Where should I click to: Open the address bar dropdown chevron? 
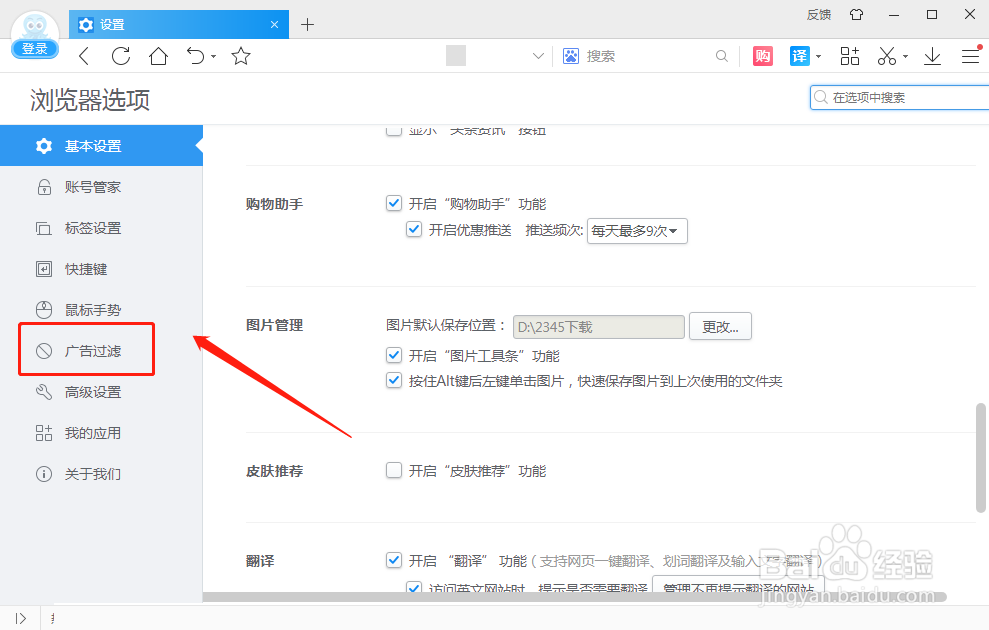point(538,56)
